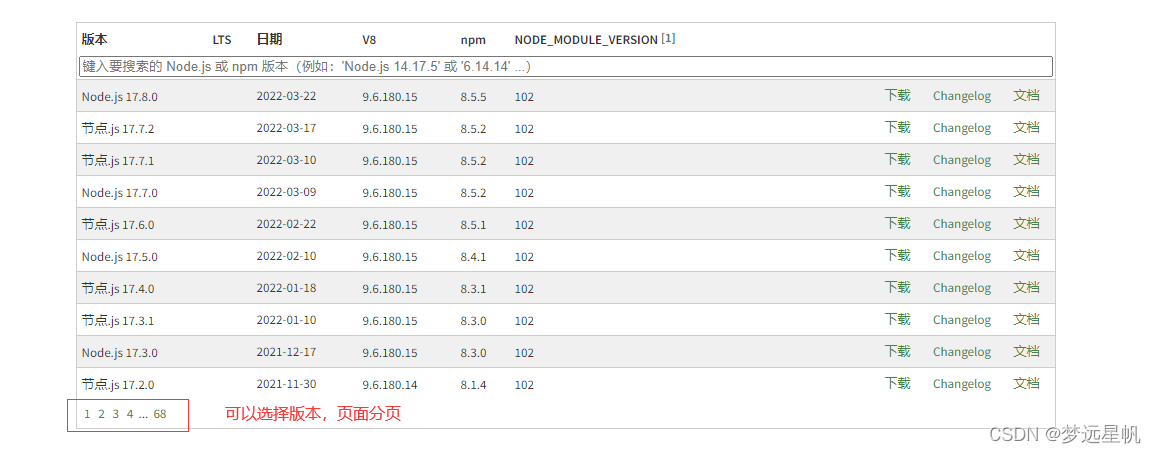Open Changelog for Node.js 17.8.0
Viewport: 1156px width, 453px height.
(961, 96)
